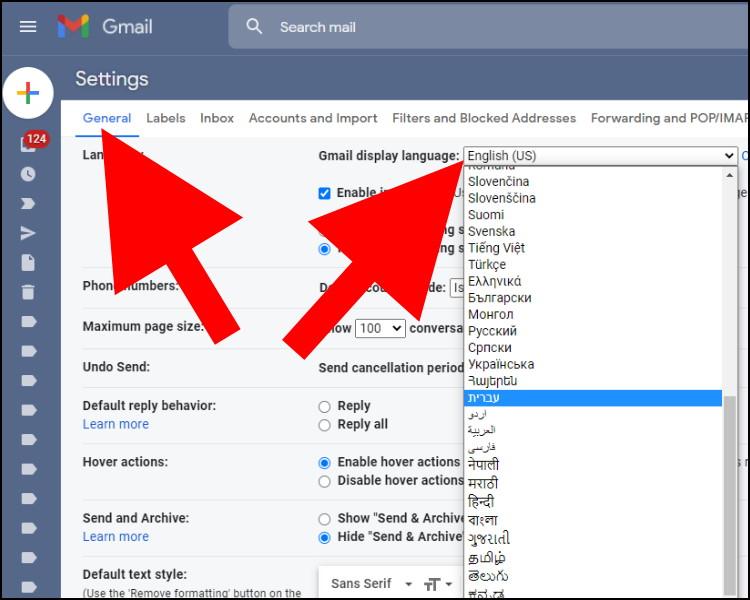Expand the text size dropdown arrow
The height and width of the screenshot is (600, 750).
coord(449,584)
